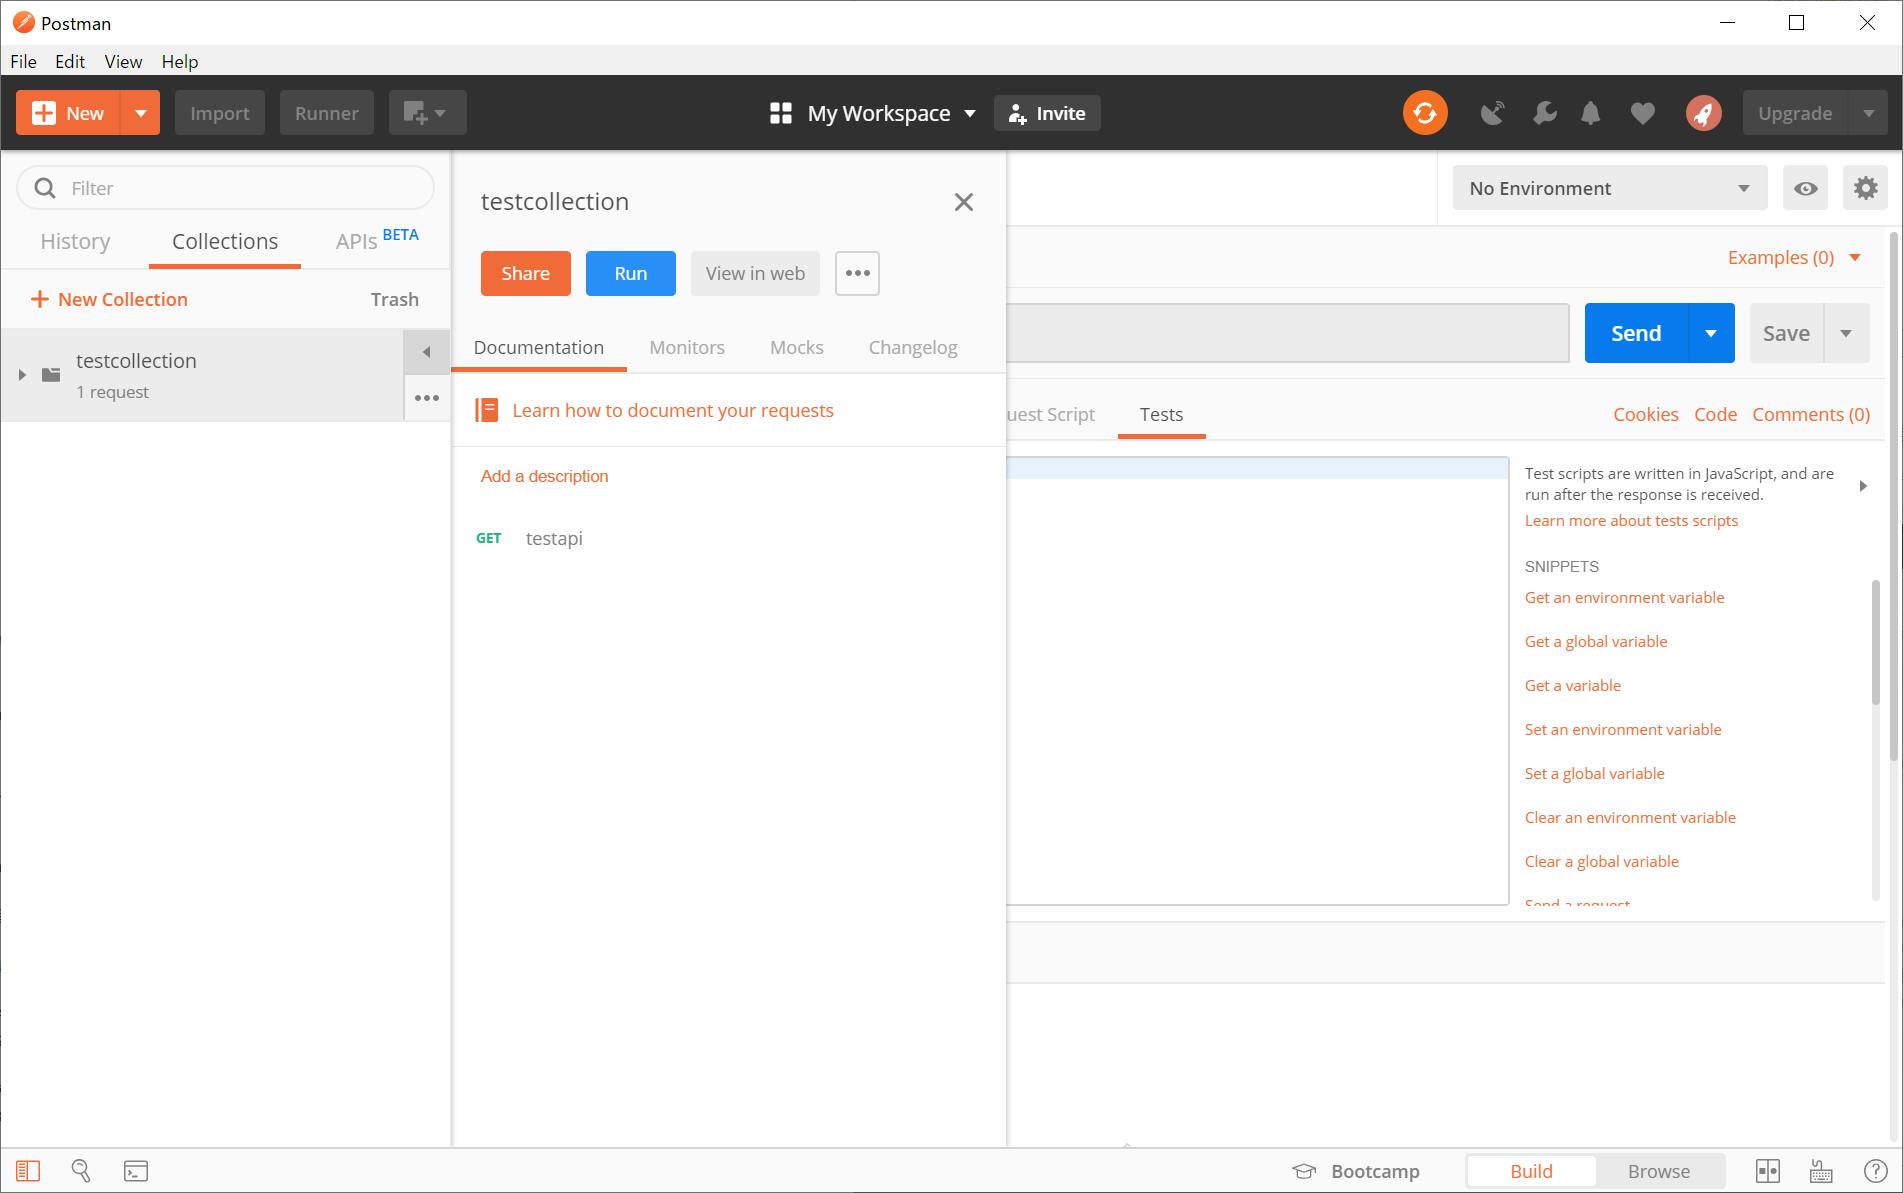The height and width of the screenshot is (1193, 1903).
Task: Click the Bootcamp graduation cap
Action: [1303, 1171]
